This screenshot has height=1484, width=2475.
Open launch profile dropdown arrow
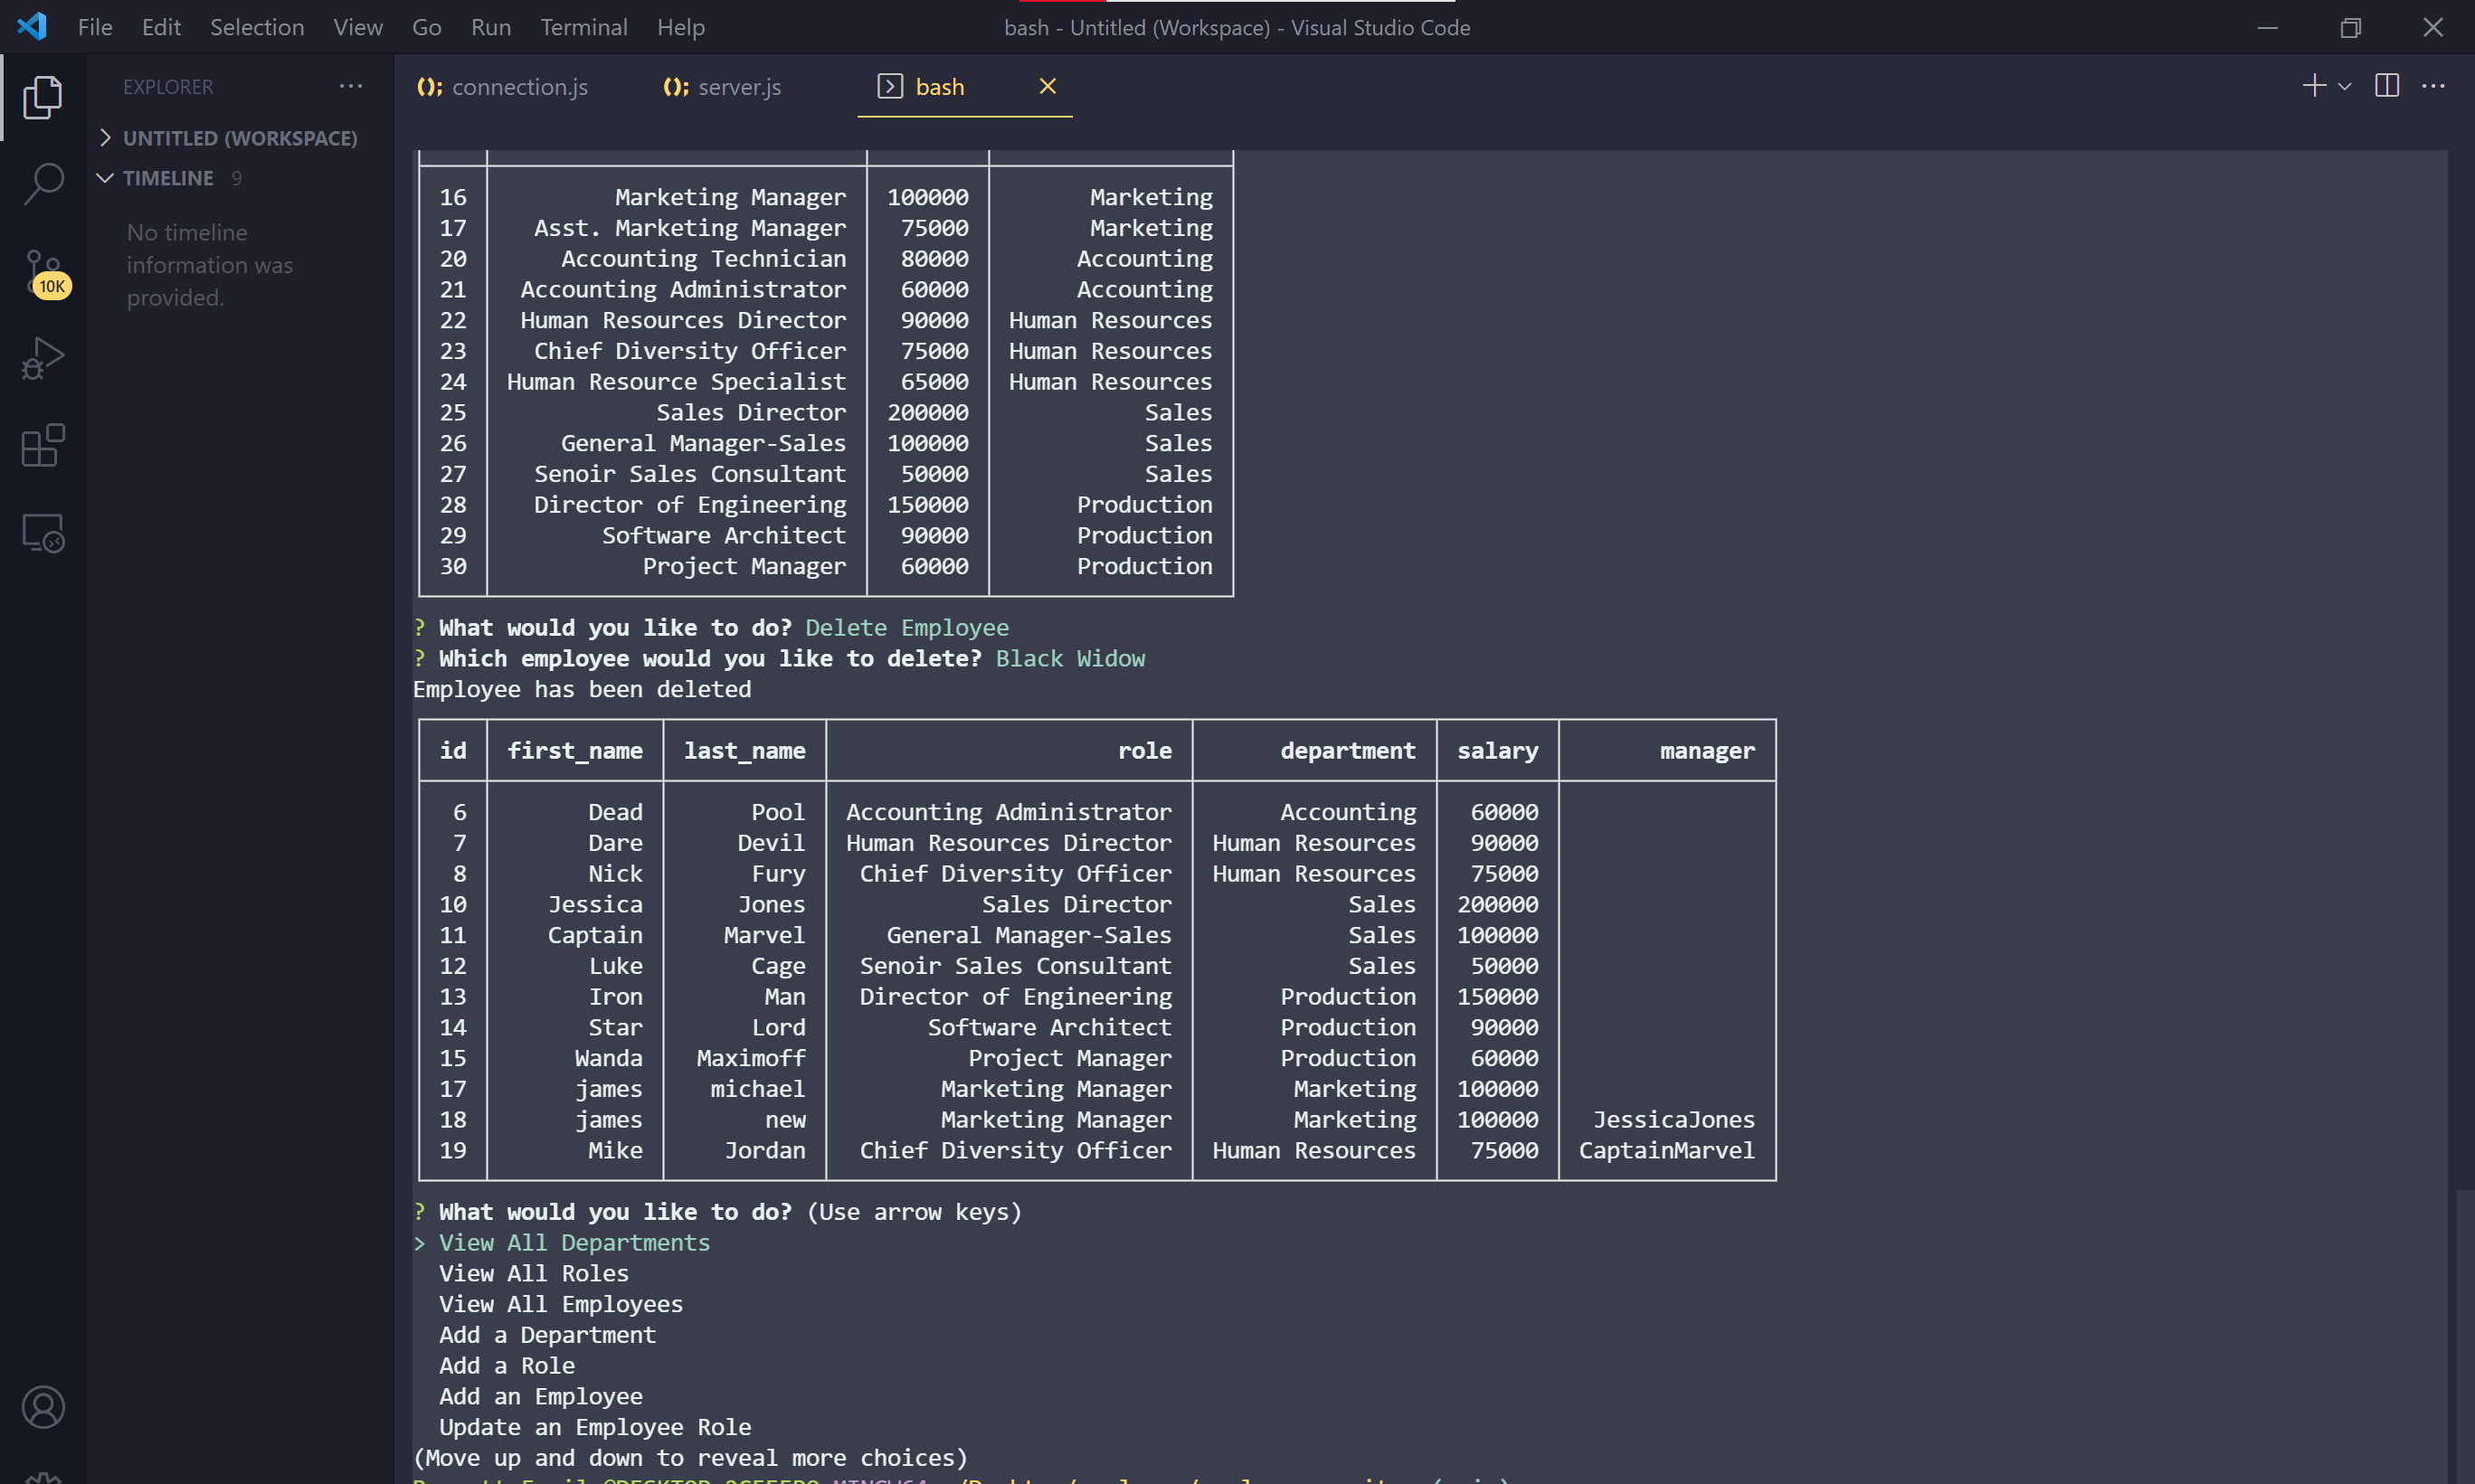2344,87
